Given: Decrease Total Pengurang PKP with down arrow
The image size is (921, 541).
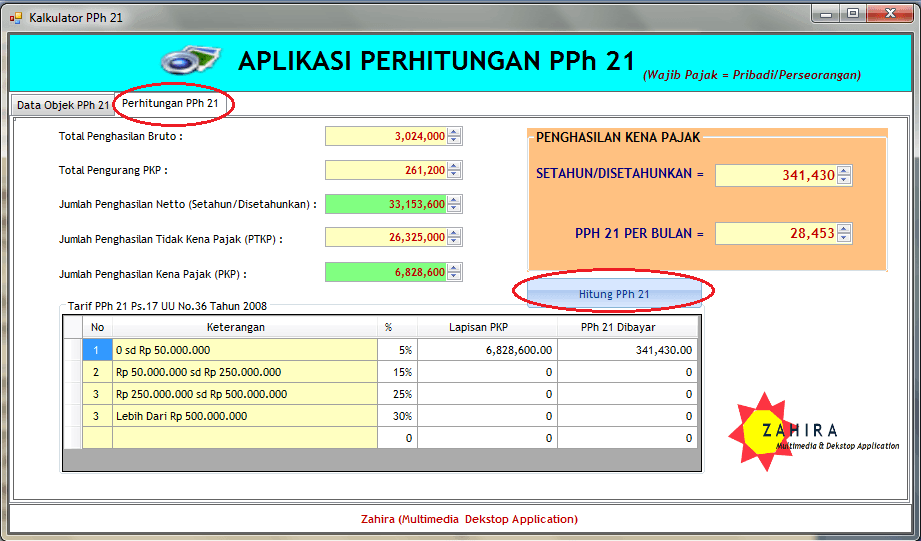Looking at the screenshot, I should click(x=454, y=175).
